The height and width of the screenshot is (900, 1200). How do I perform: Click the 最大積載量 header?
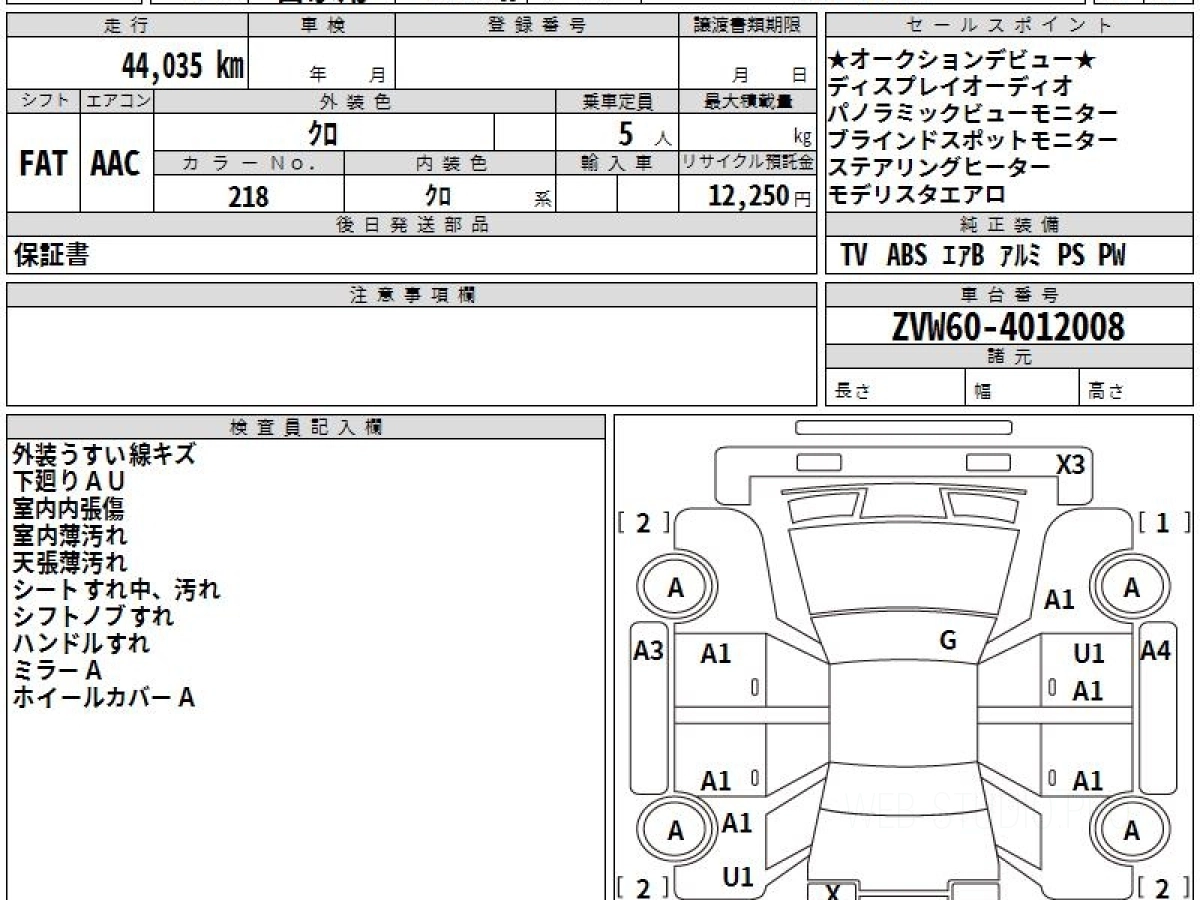coord(748,101)
